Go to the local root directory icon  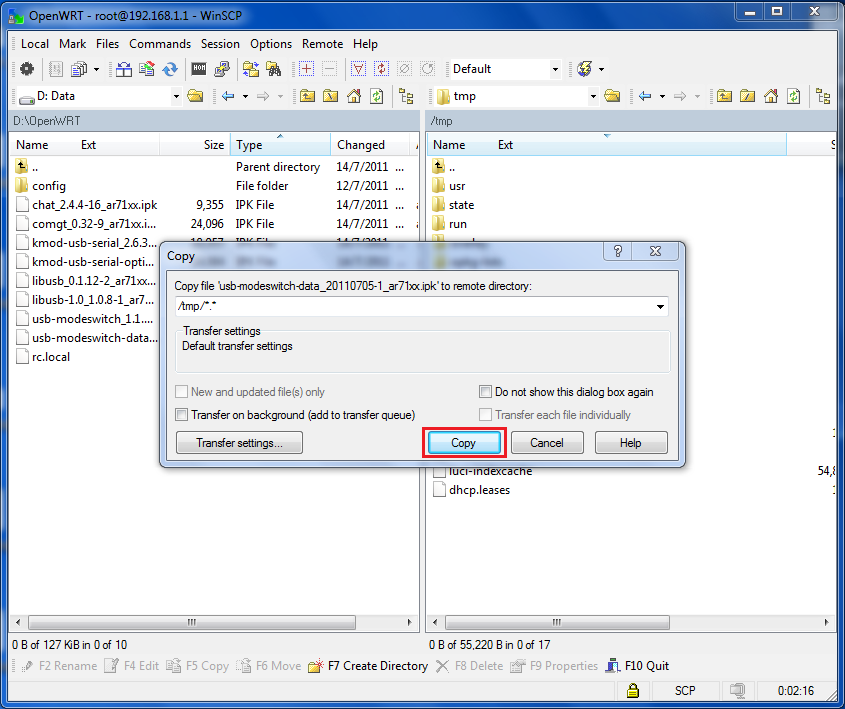[330, 96]
